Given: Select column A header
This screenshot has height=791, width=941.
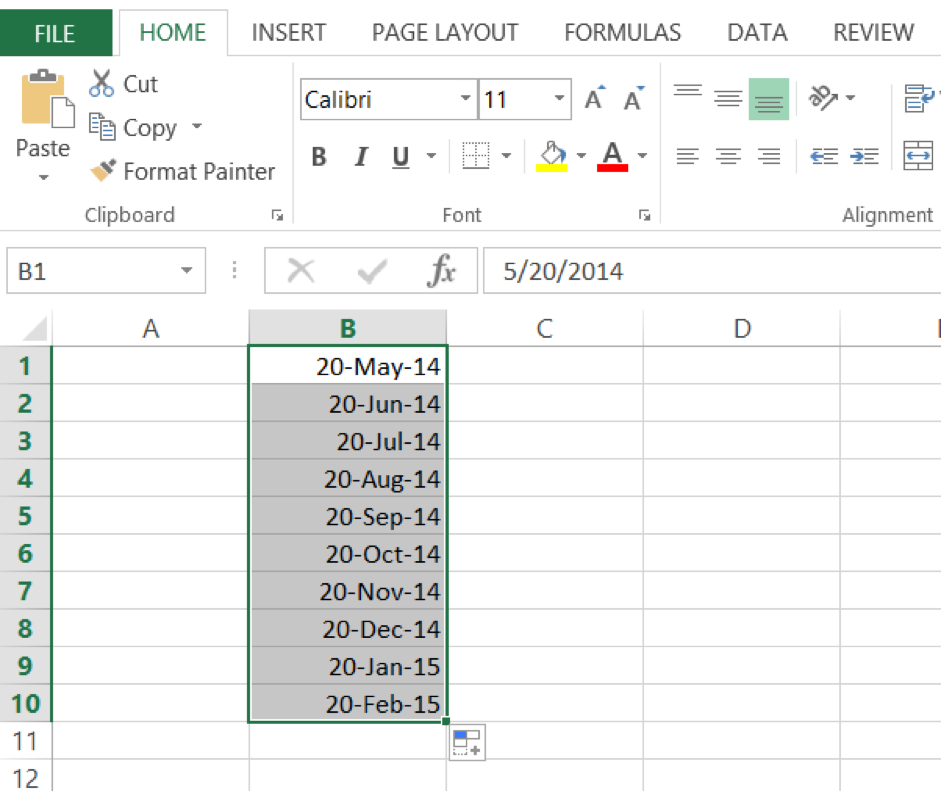Looking at the screenshot, I should click(x=151, y=328).
